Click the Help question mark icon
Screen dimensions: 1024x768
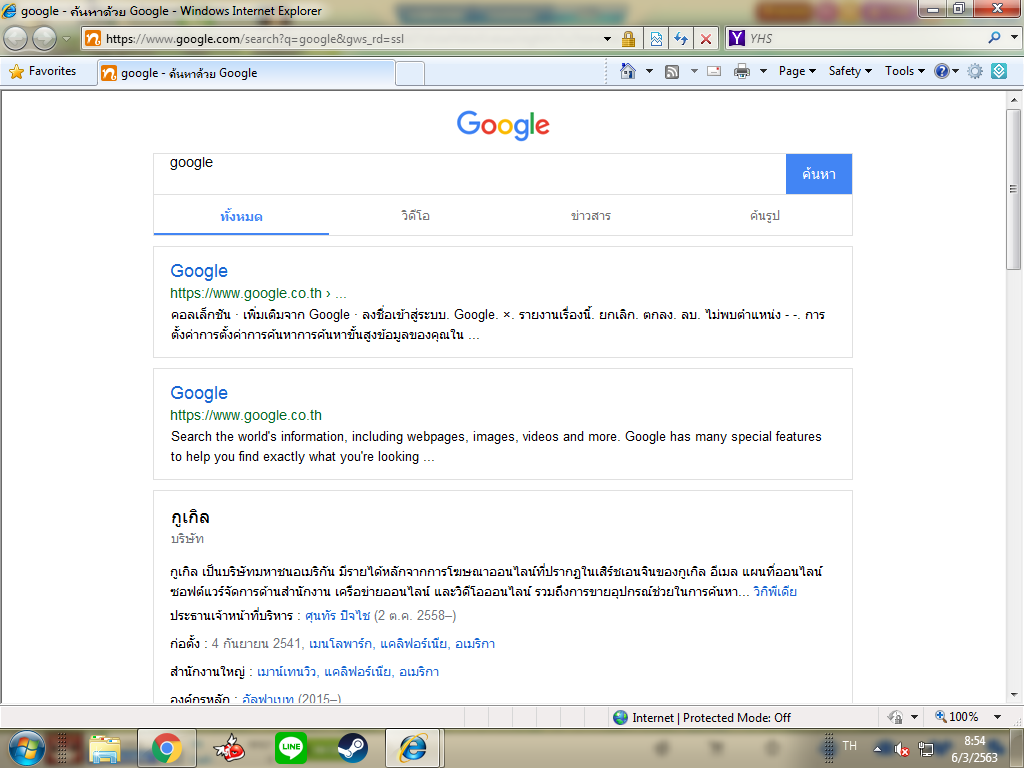941,71
